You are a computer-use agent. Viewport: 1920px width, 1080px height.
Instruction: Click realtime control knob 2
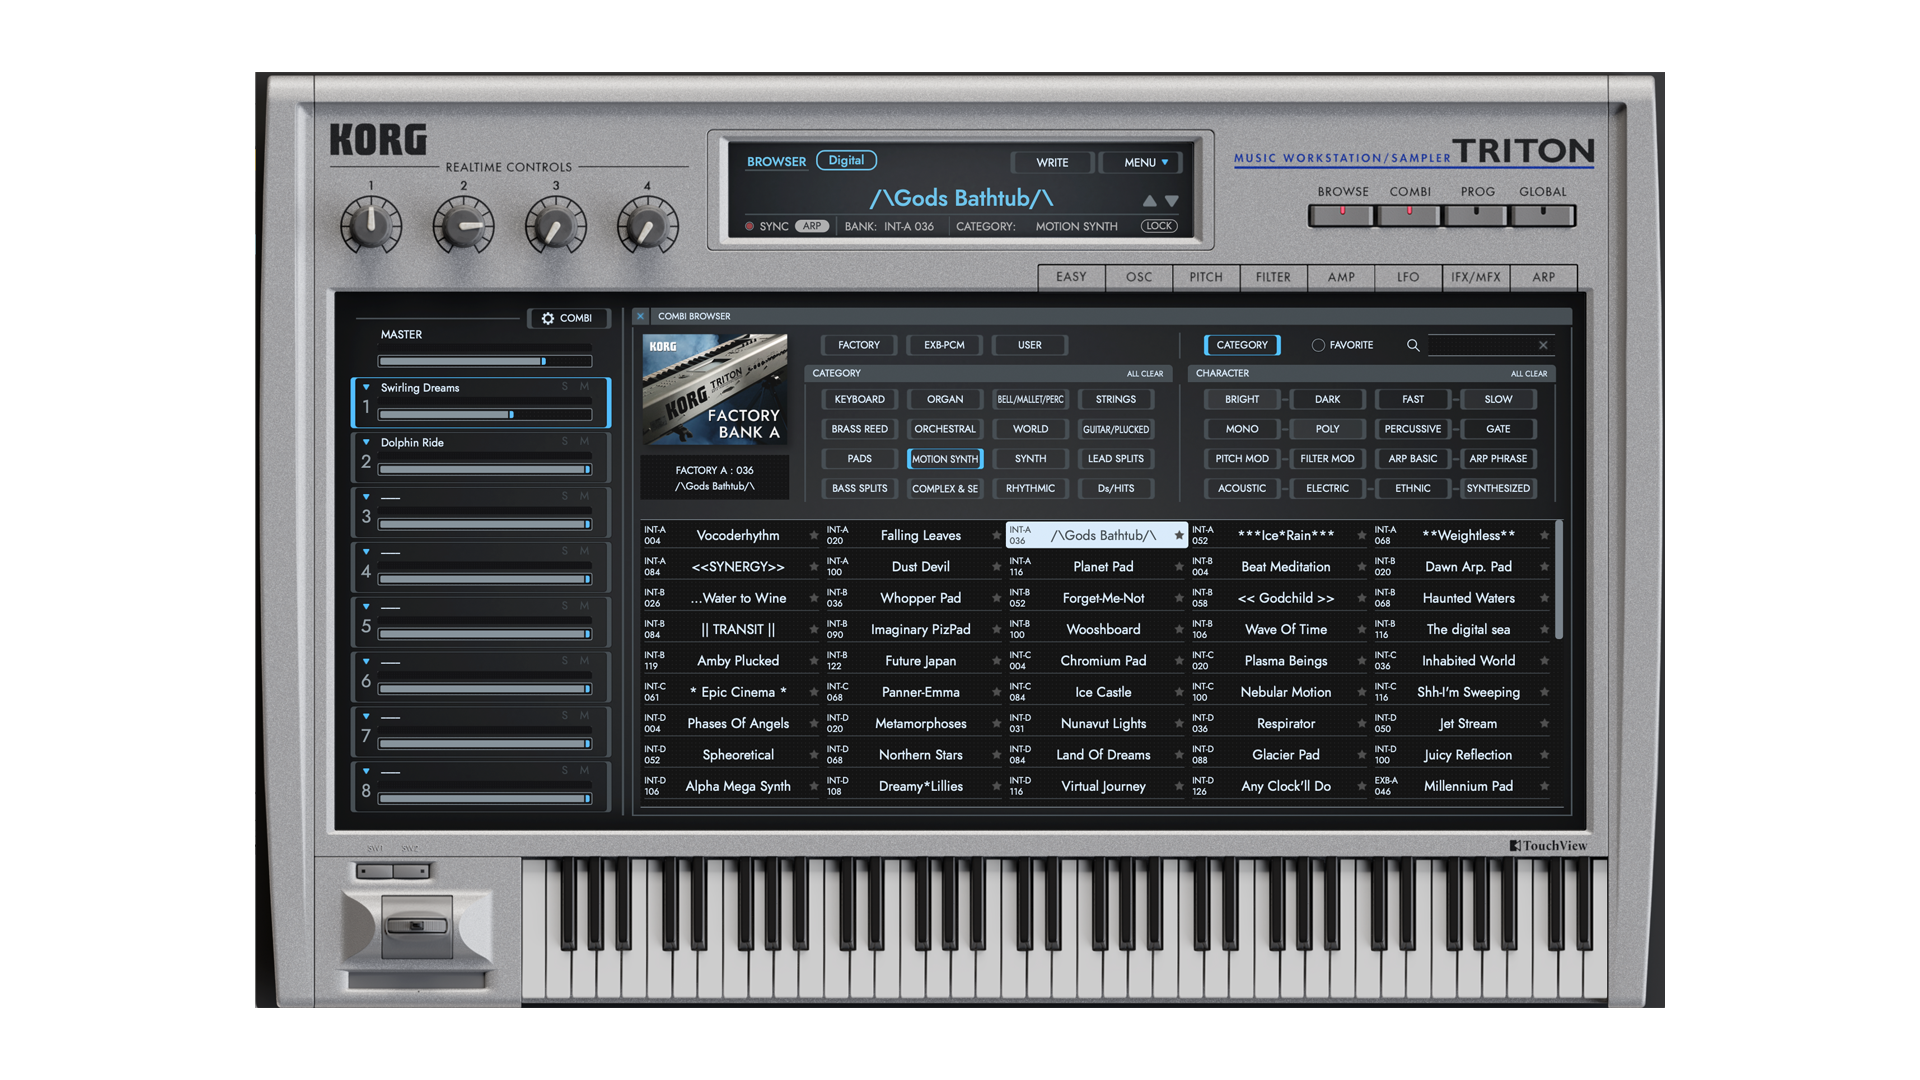point(464,226)
